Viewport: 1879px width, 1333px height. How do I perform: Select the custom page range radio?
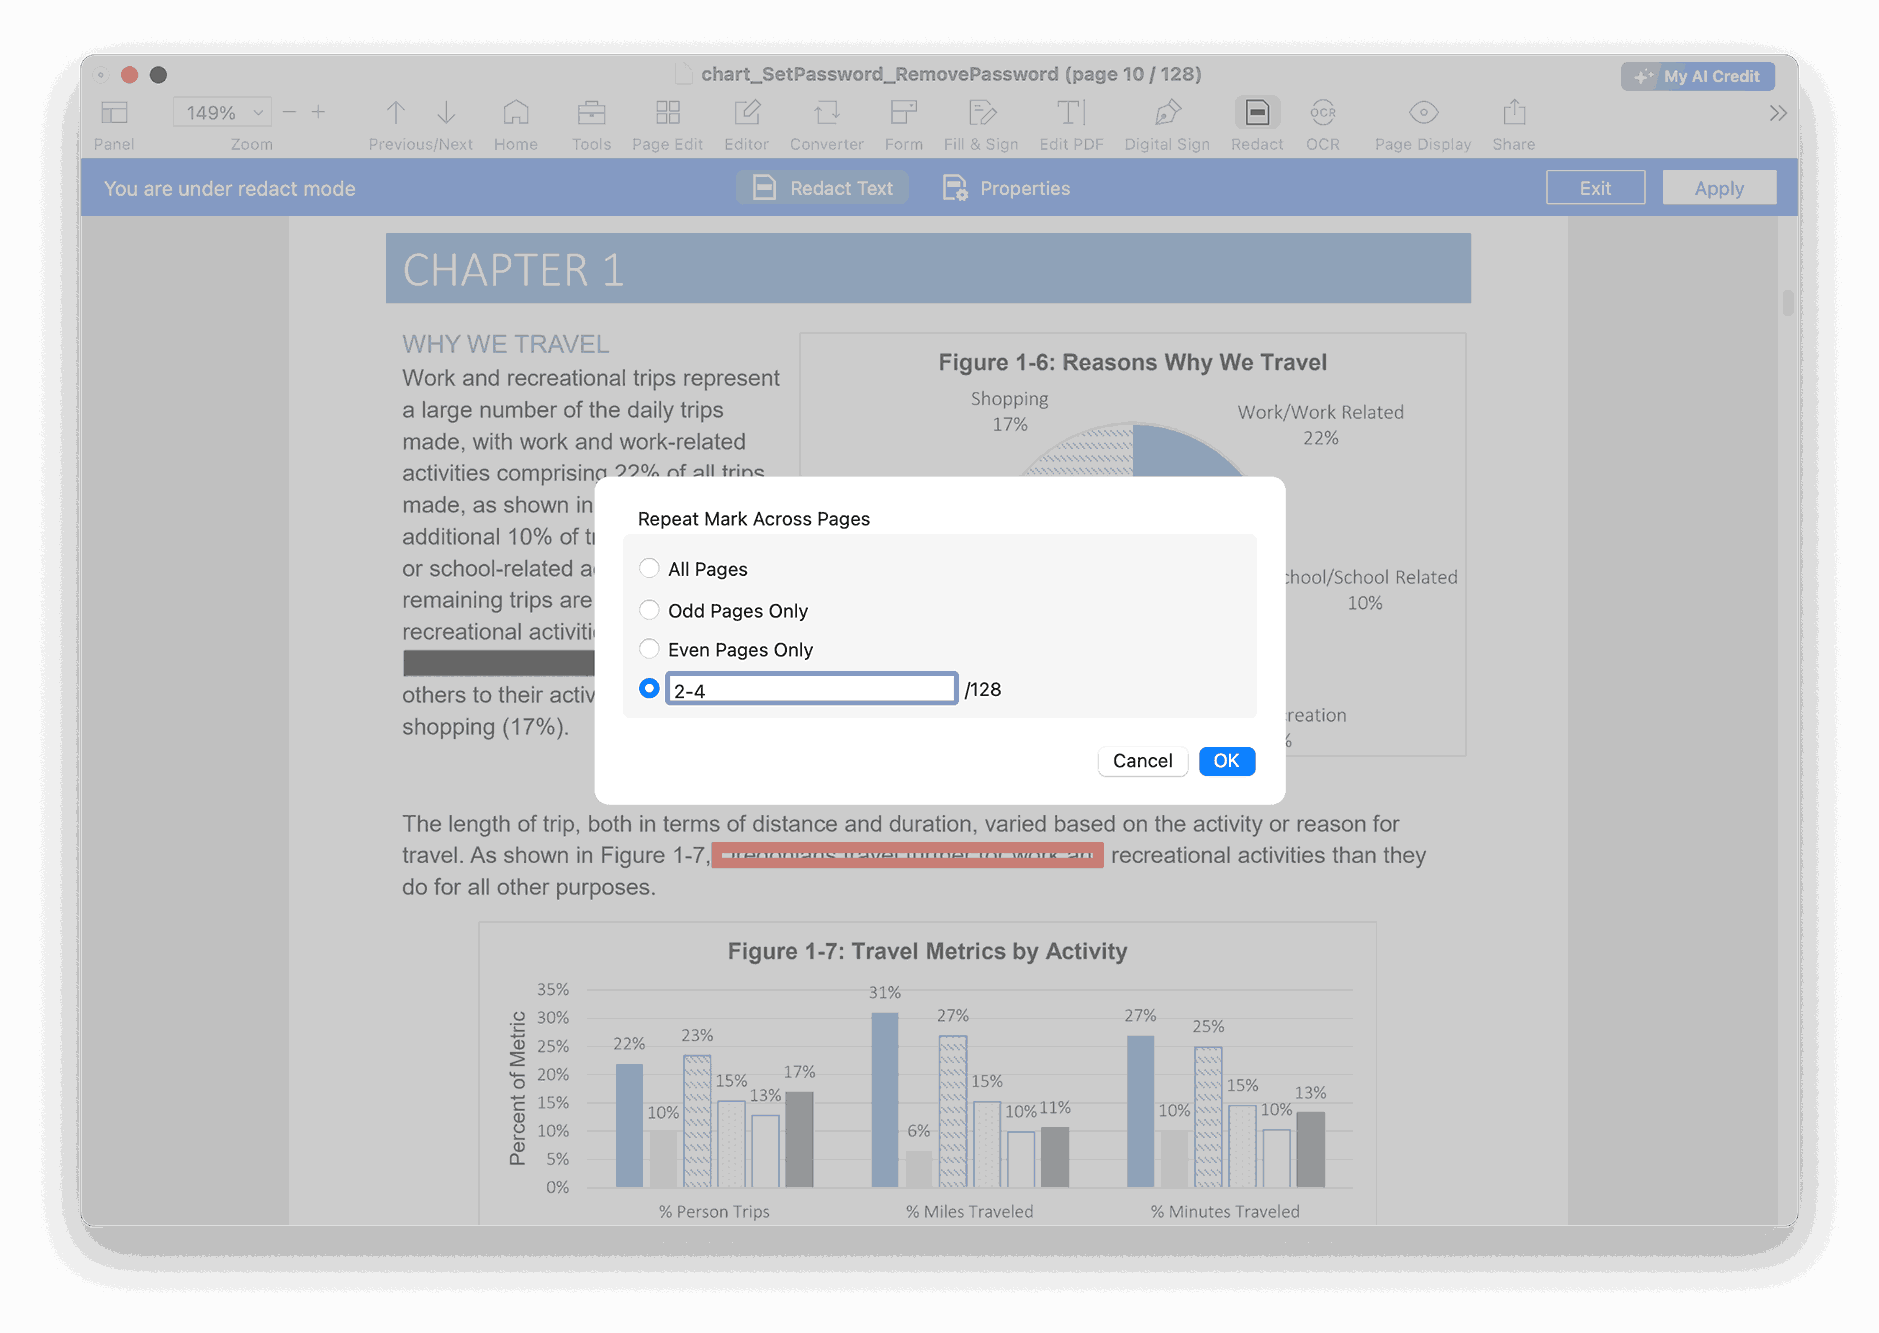(x=649, y=688)
